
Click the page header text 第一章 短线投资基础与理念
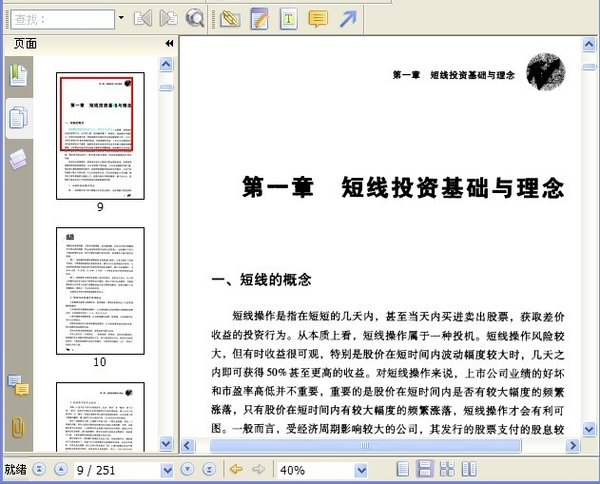click(x=453, y=75)
